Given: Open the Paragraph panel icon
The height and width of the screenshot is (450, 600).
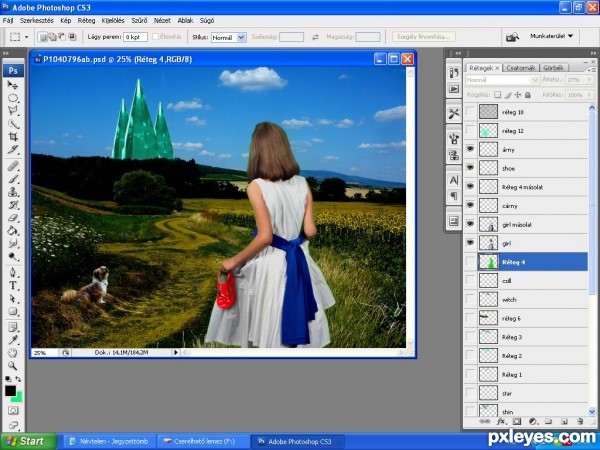Looking at the screenshot, I should (x=454, y=196).
